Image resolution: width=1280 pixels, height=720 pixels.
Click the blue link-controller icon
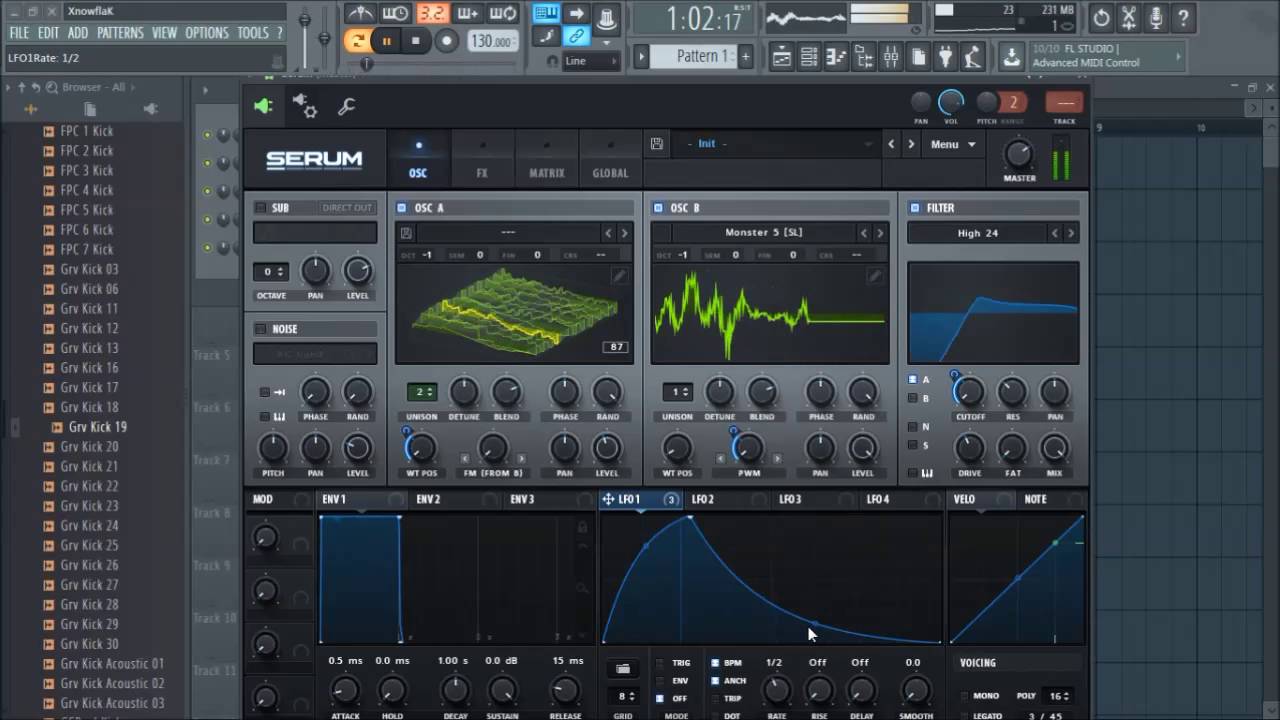pyautogui.click(x=576, y=36)
